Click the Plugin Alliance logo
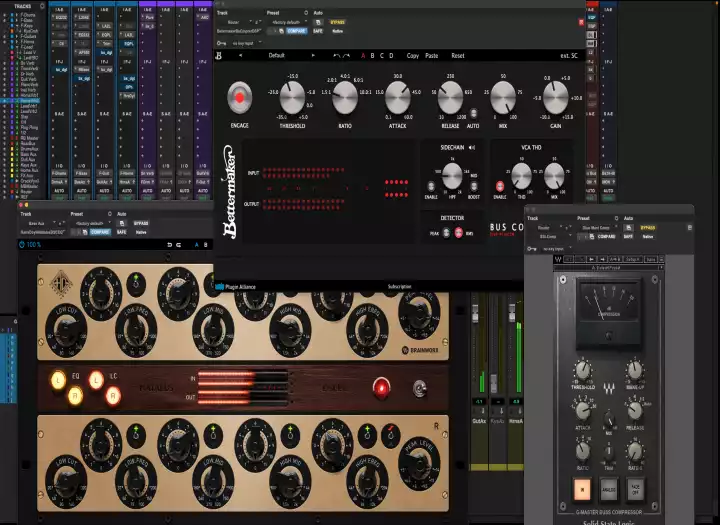 coord(236,287)
